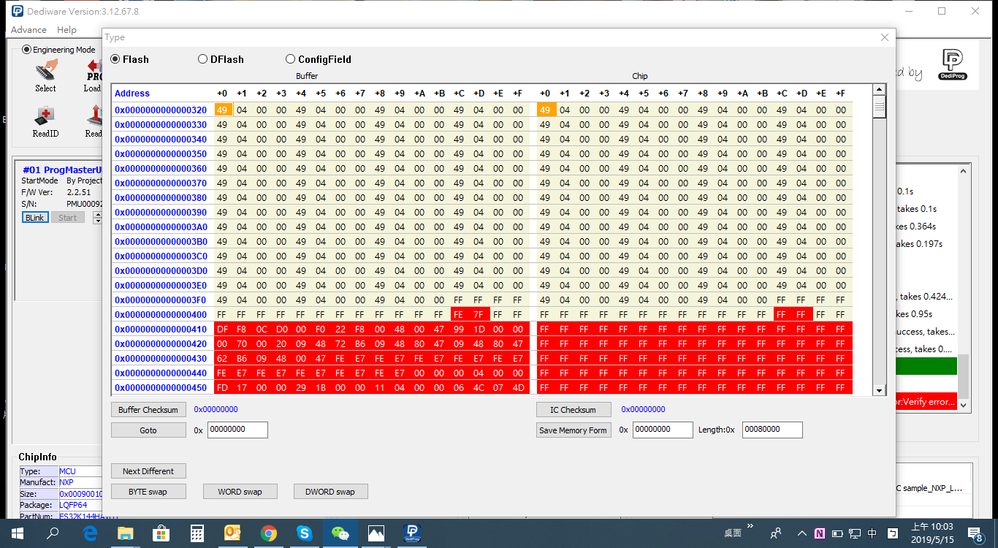
Task: Click the hex view scrollbar thumb
Action: 879,107
